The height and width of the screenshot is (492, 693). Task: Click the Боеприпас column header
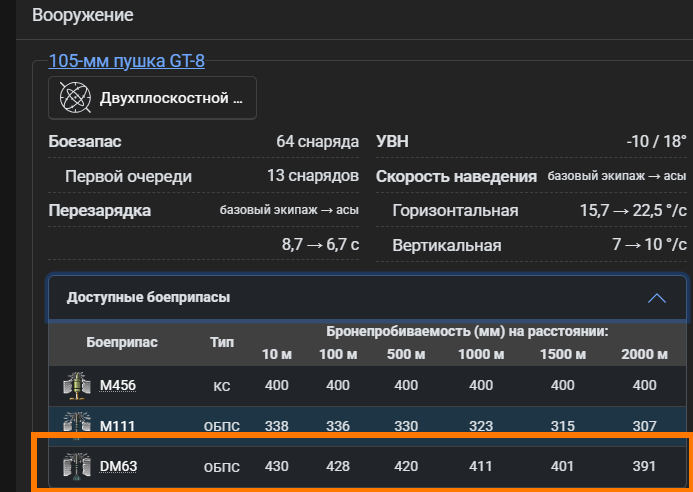click(121, 342)
